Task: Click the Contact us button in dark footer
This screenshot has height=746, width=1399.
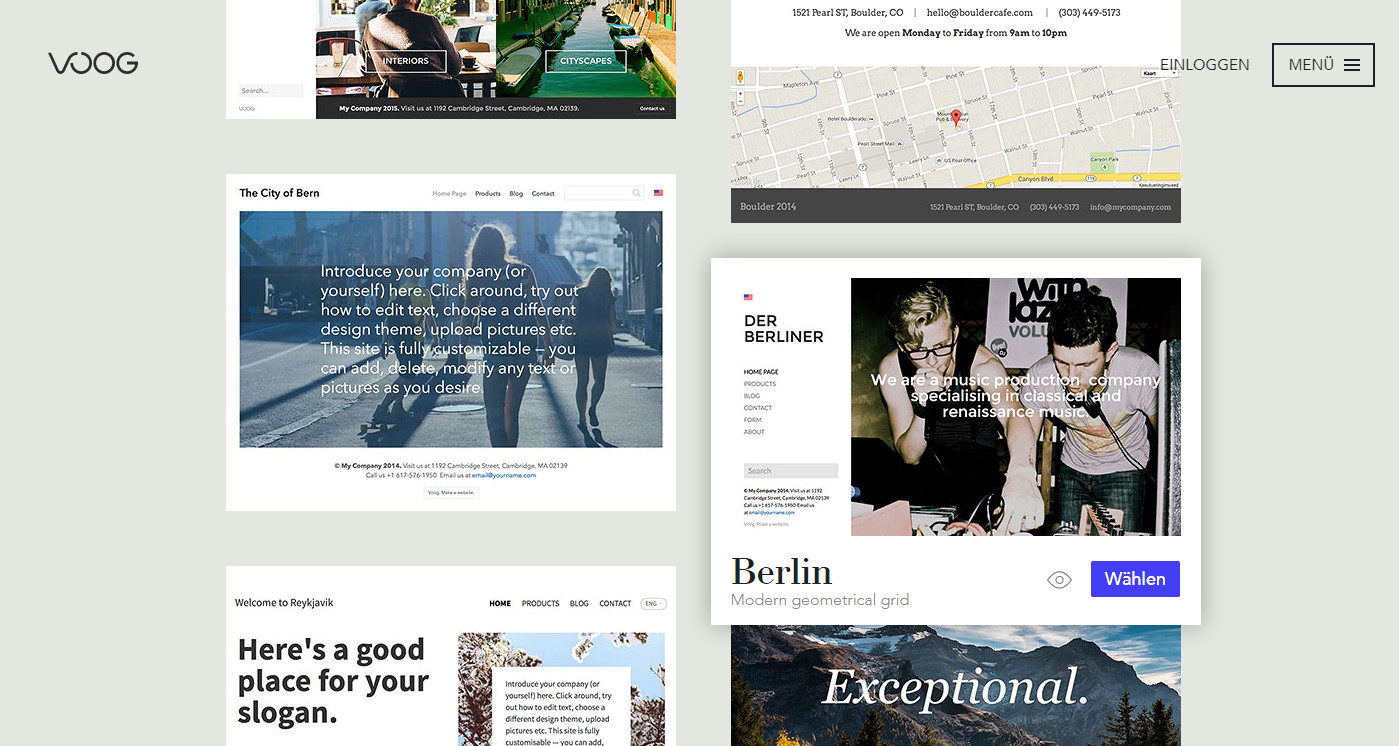Action: pos(652,108)
